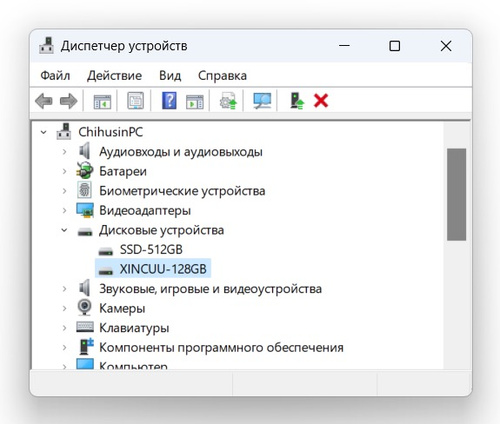This screenshot has width=500, height=424.
Task: Click the Forward arrow toolbar icon
Action: [69, 101]
